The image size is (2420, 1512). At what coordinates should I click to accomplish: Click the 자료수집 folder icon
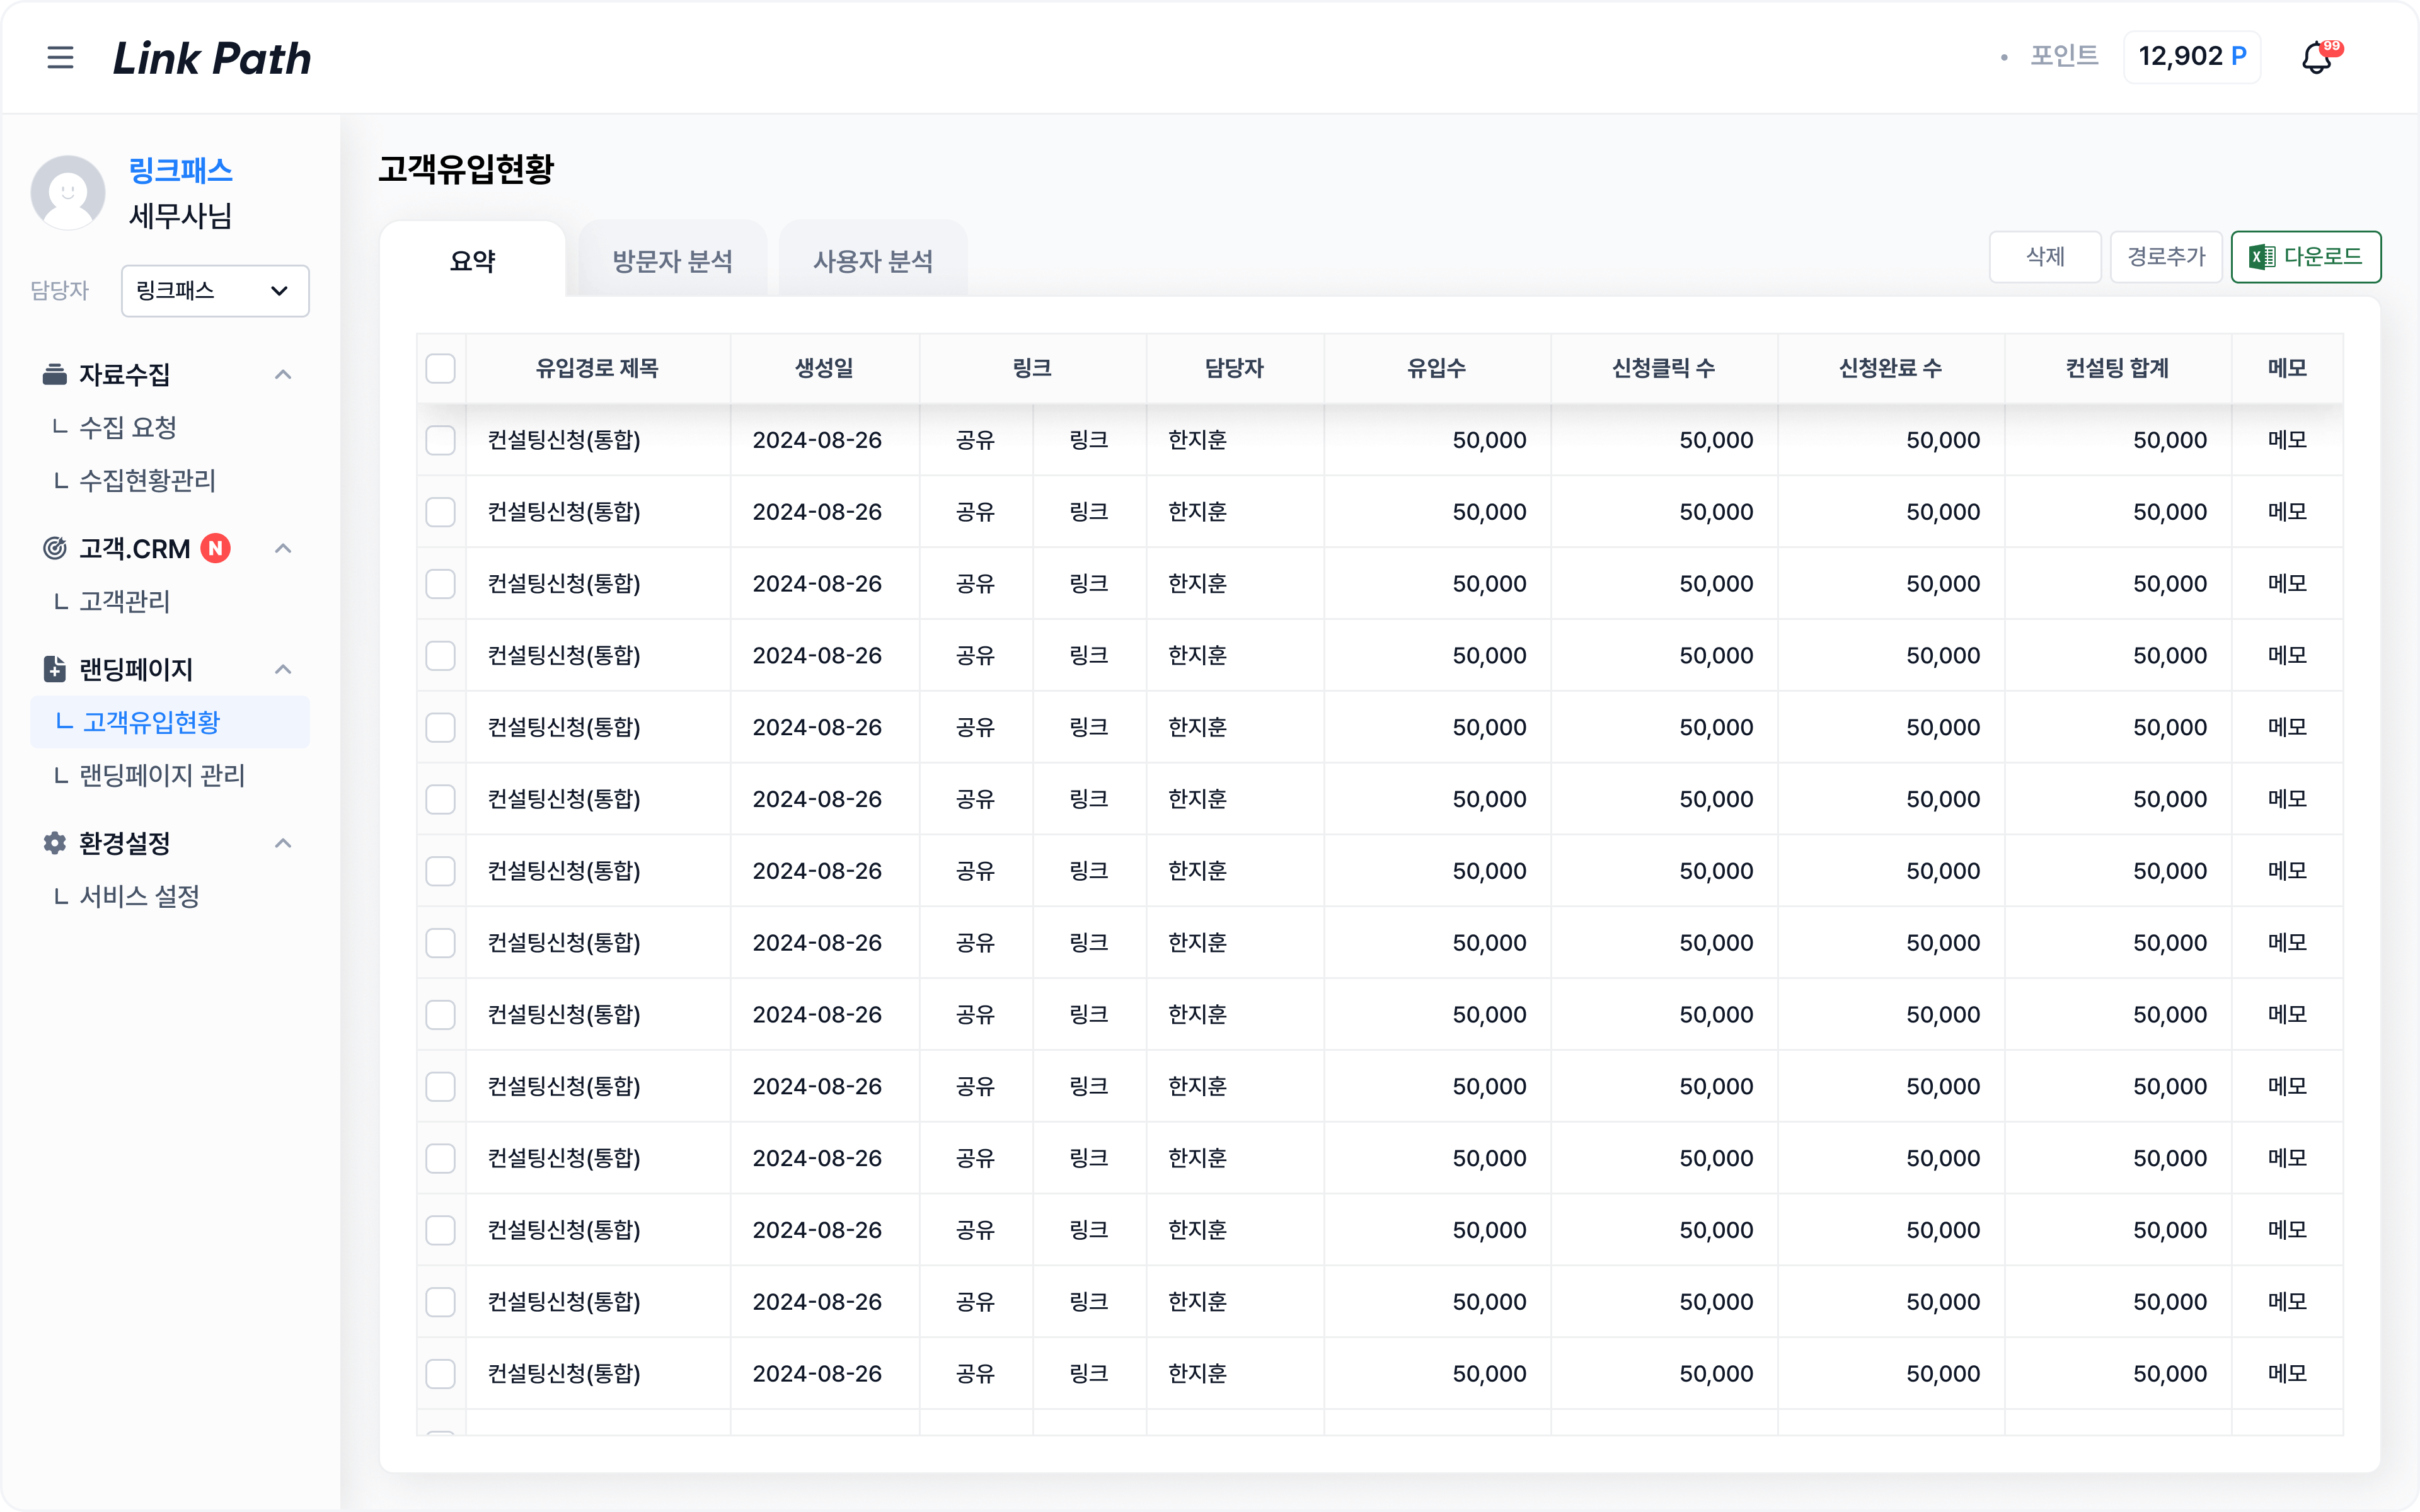pyautogui.click(x=54, y=374)
